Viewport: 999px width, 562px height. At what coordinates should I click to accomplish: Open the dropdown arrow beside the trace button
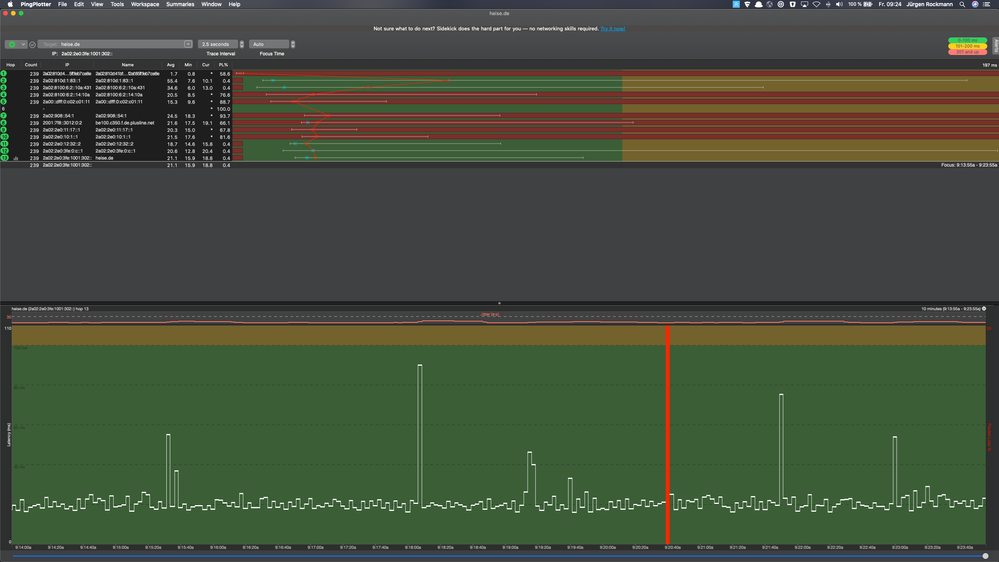click(x=23, y=45)
